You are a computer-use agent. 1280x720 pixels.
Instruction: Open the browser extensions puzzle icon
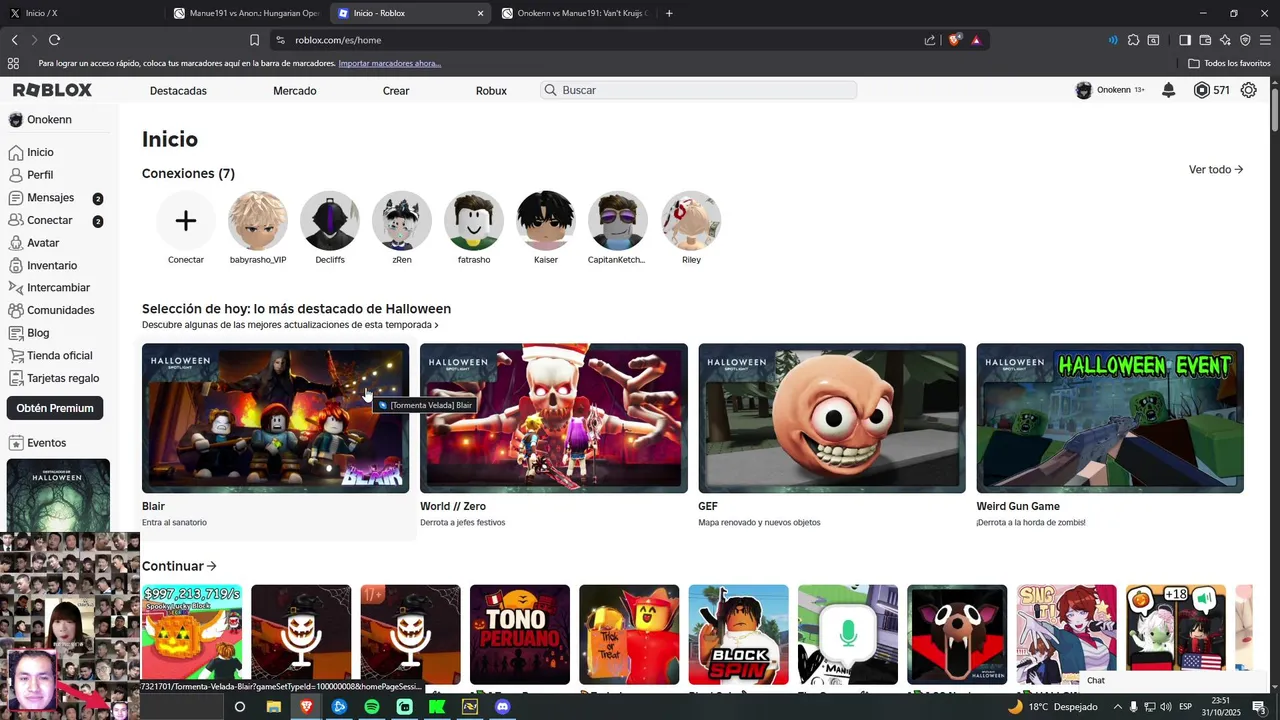click(x=1133, y=40)
